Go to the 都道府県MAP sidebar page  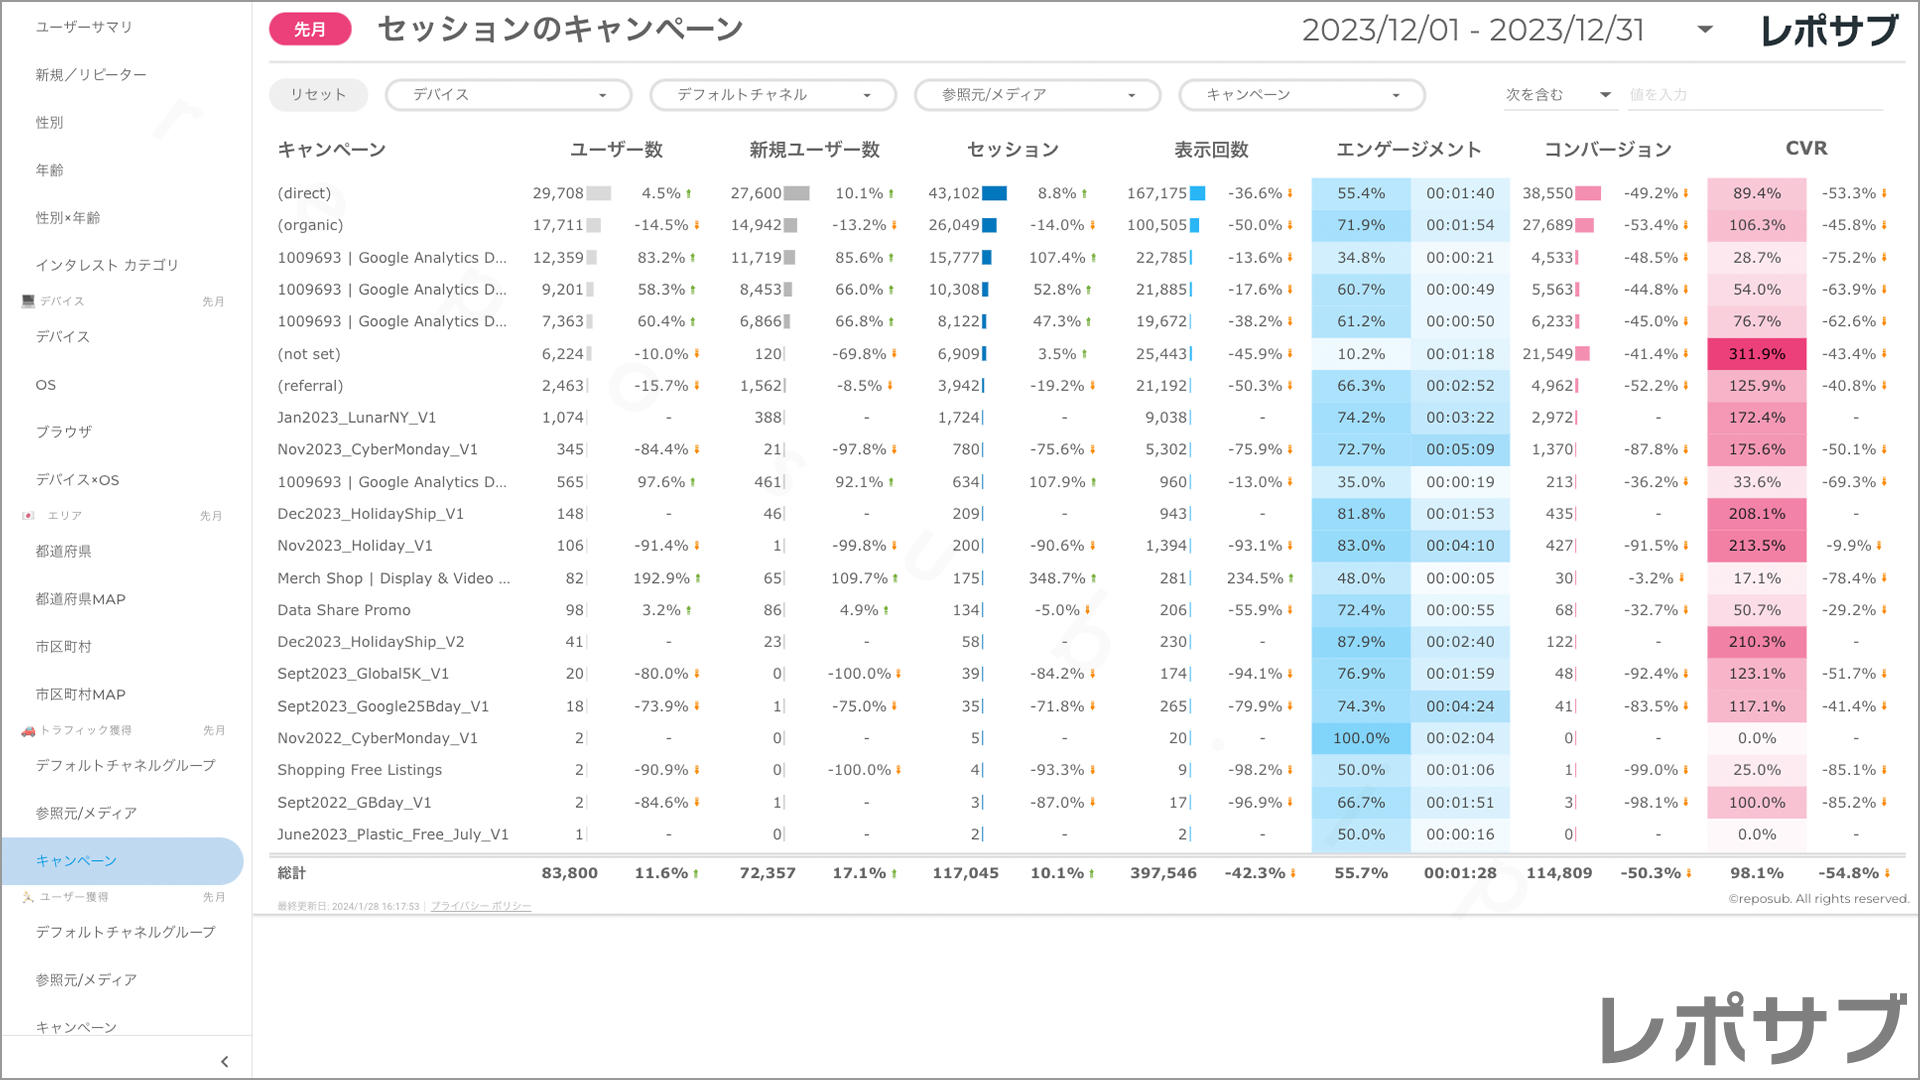click(x=81, y=599)
